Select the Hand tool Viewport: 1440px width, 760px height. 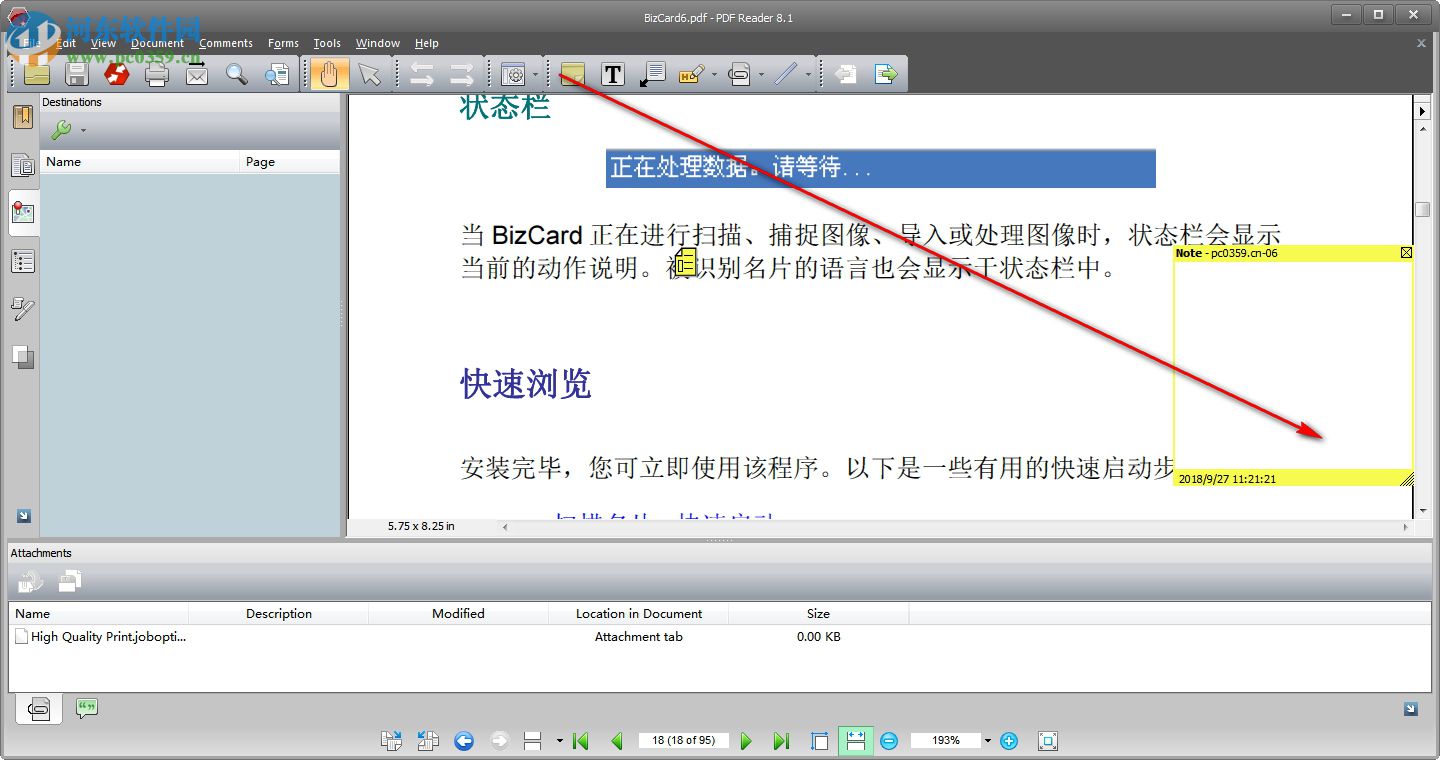click(329, 74)
